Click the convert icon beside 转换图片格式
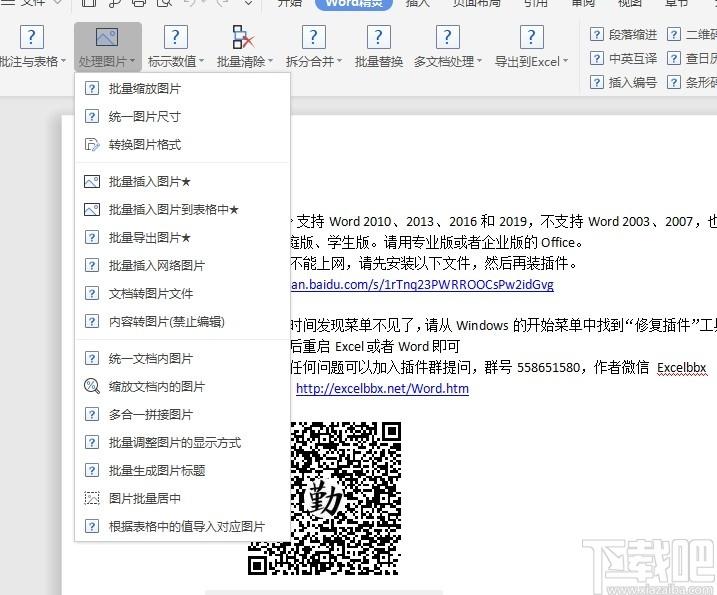The height and width of the screenshot is (595, 717). [92, 145]
